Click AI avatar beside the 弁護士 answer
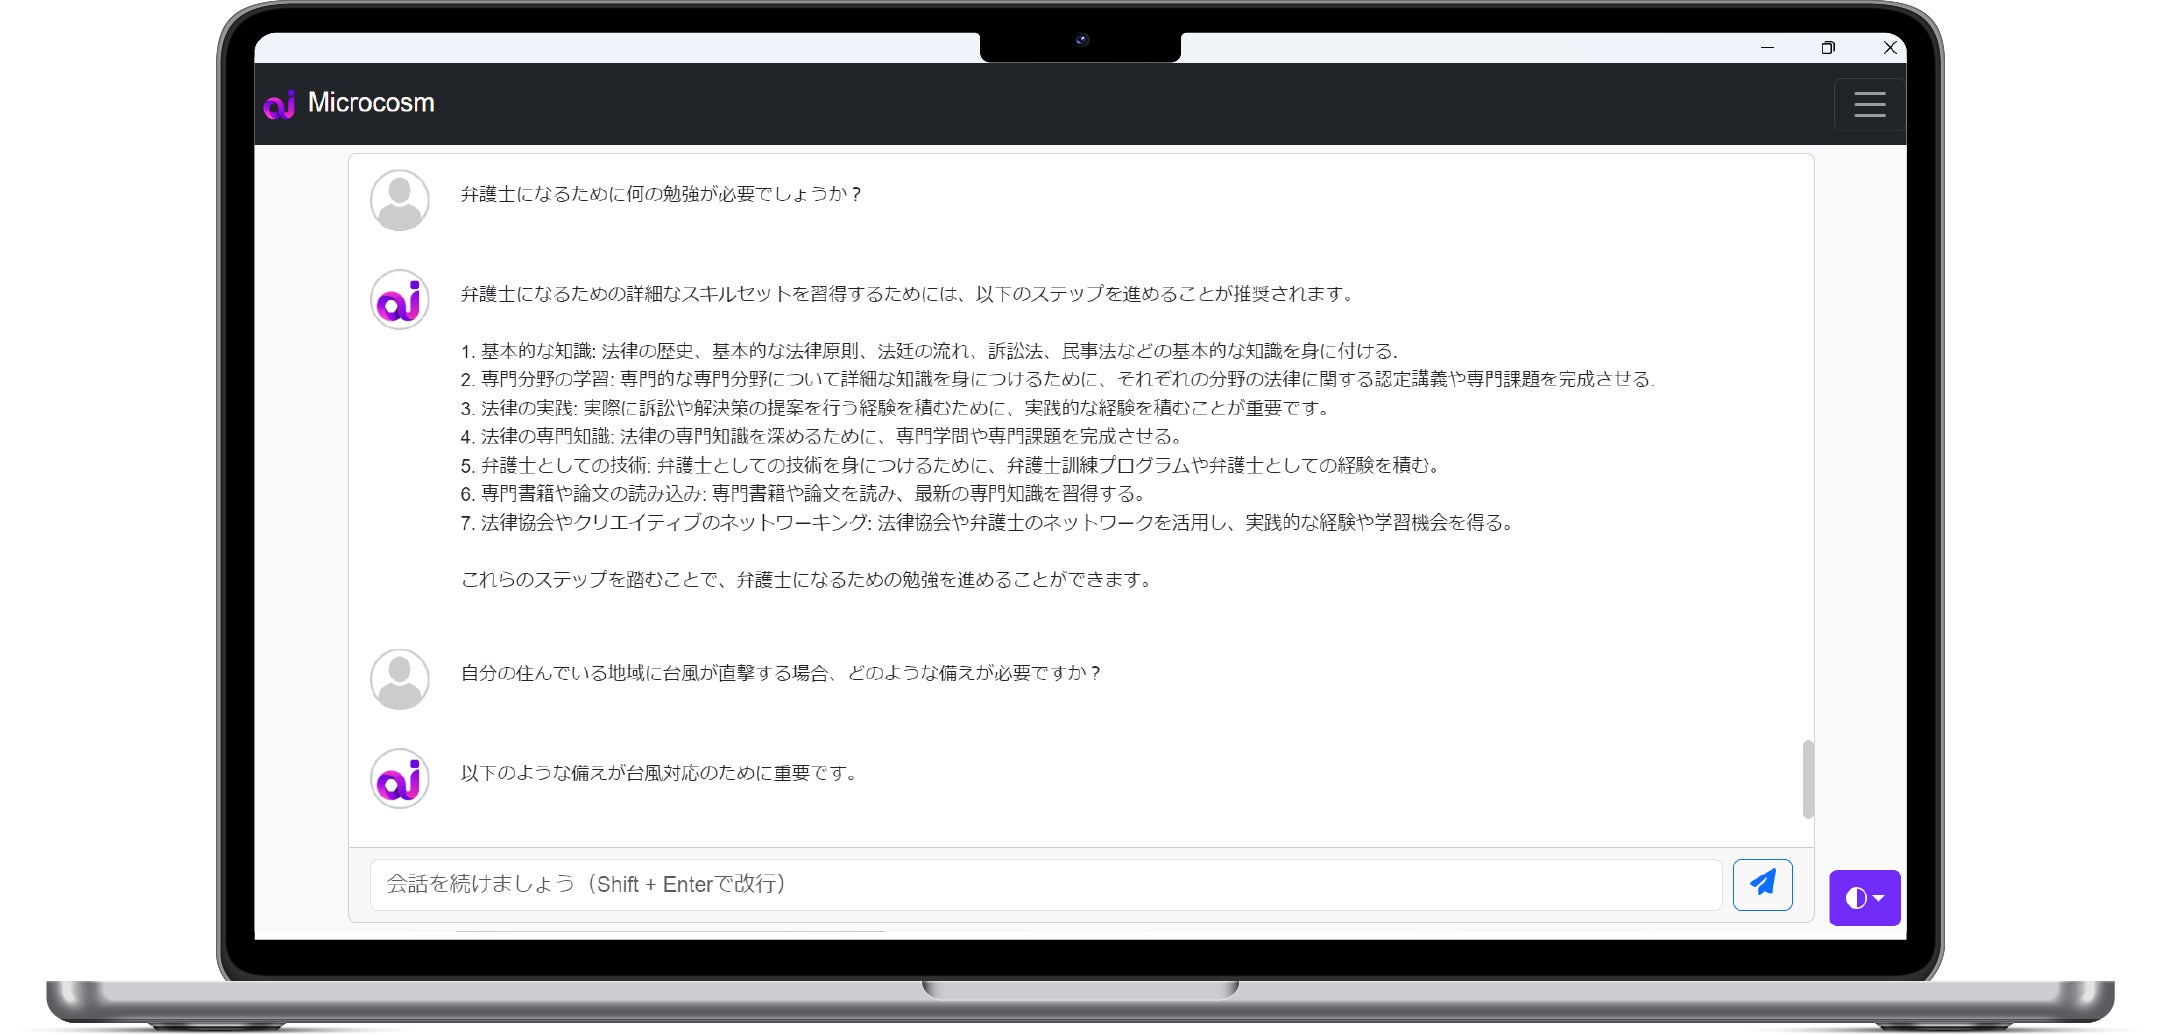 coord(400,300)
